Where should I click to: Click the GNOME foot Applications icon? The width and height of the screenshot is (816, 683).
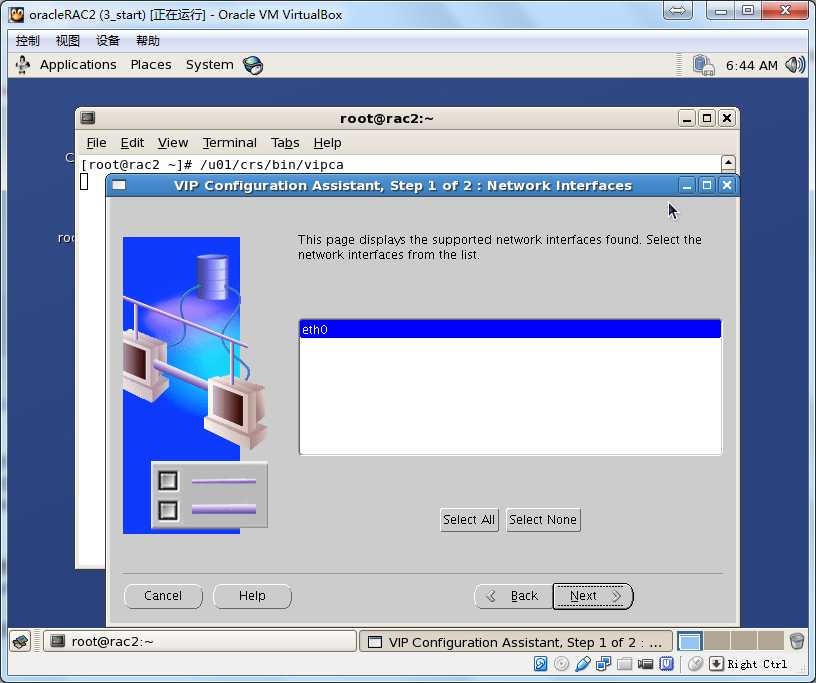23,65
